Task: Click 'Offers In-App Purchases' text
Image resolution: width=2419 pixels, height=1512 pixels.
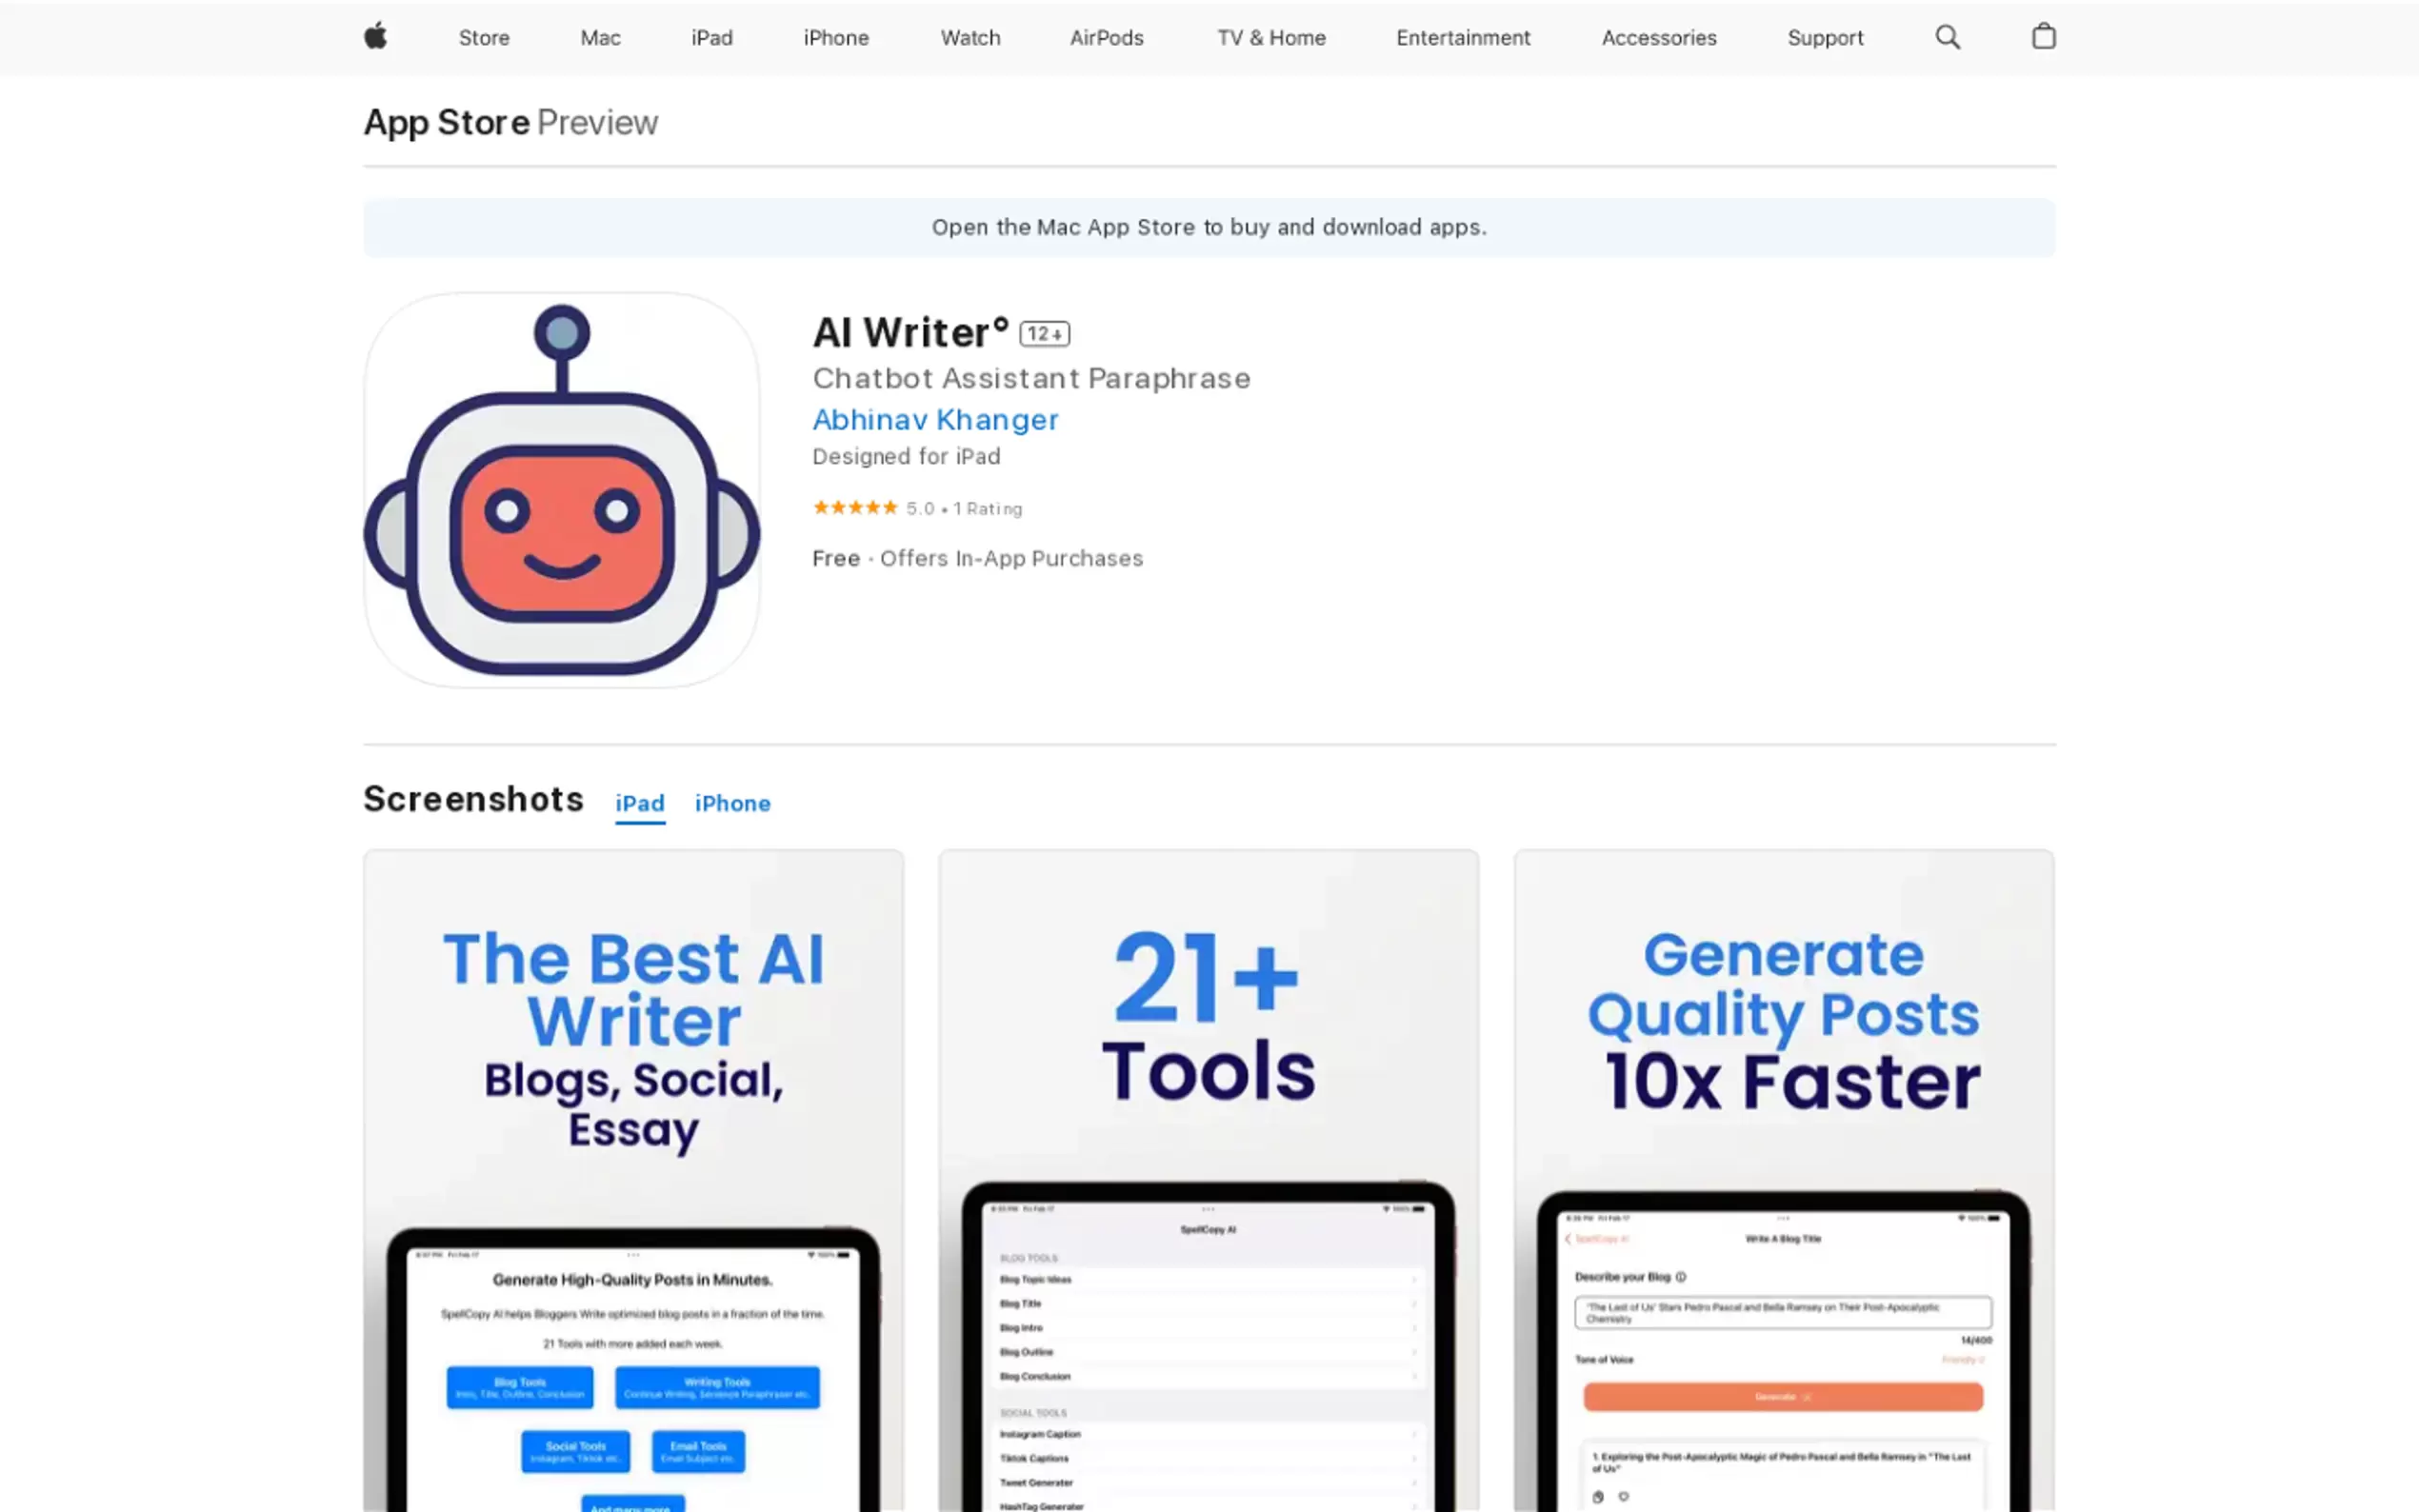Action: [x=1011, y=559]
